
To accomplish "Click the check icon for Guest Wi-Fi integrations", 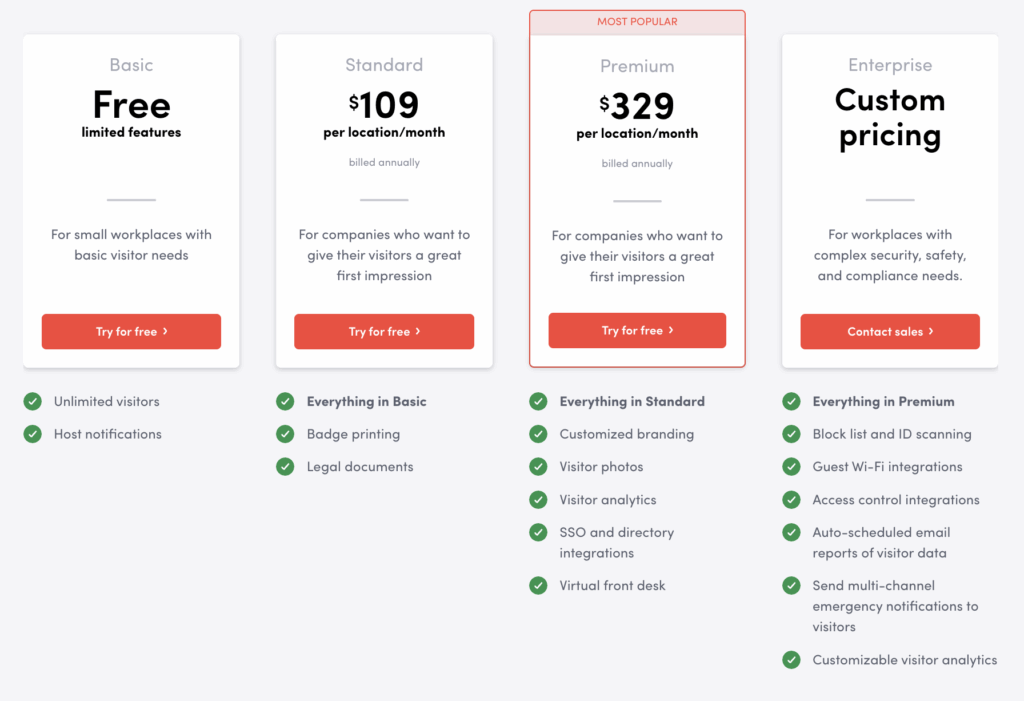I will (792, 467).
